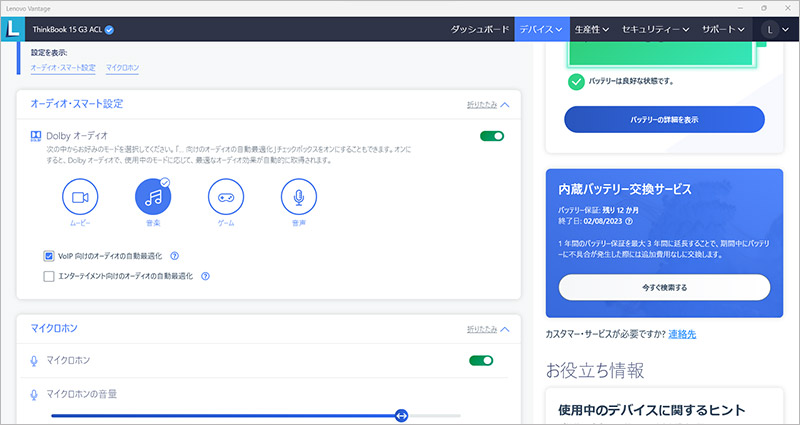Select the ゲーム (Game) Dolby mode icon
This screenshot has width=800, height=425.
click(226, 197)
